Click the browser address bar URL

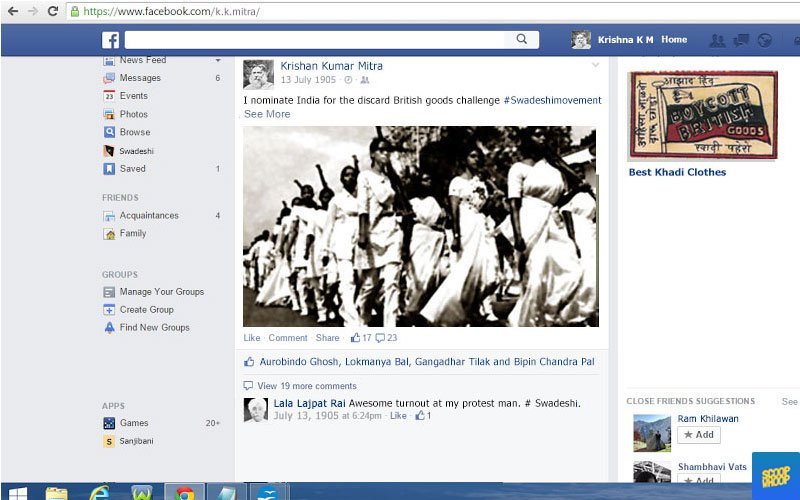tap(171, 11)
